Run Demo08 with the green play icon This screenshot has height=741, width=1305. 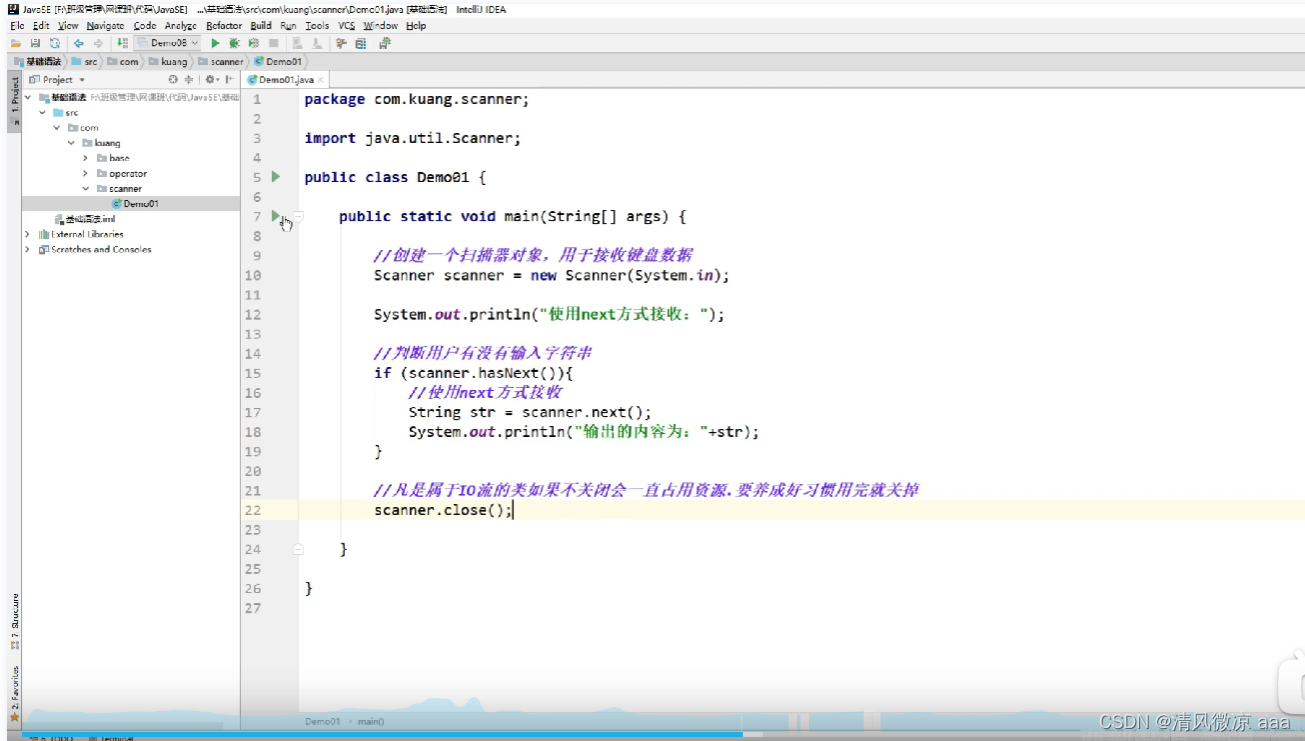pos(215,43)
